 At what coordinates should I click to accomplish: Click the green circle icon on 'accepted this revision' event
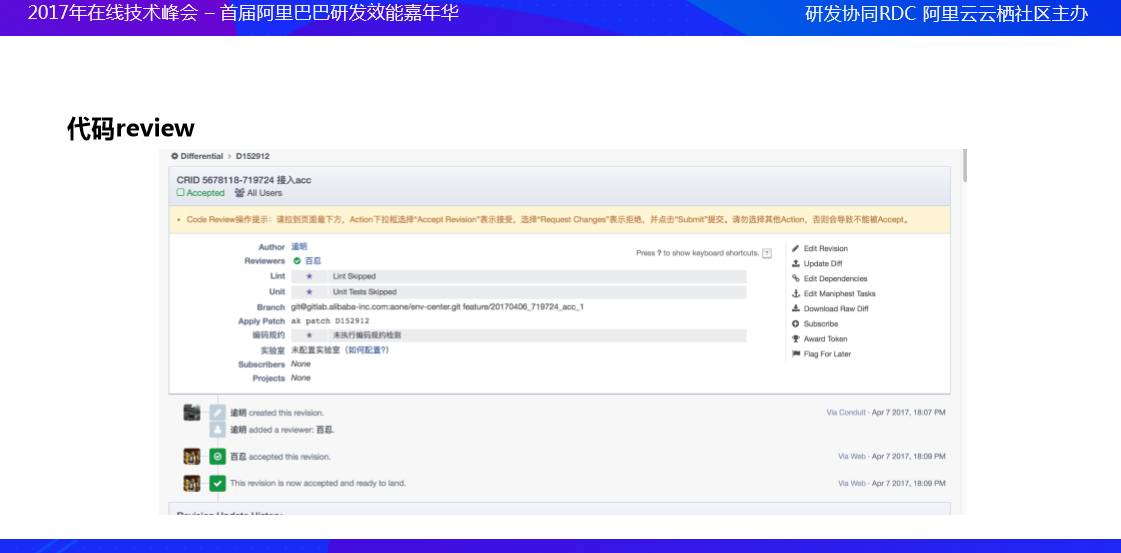point(217,457)
